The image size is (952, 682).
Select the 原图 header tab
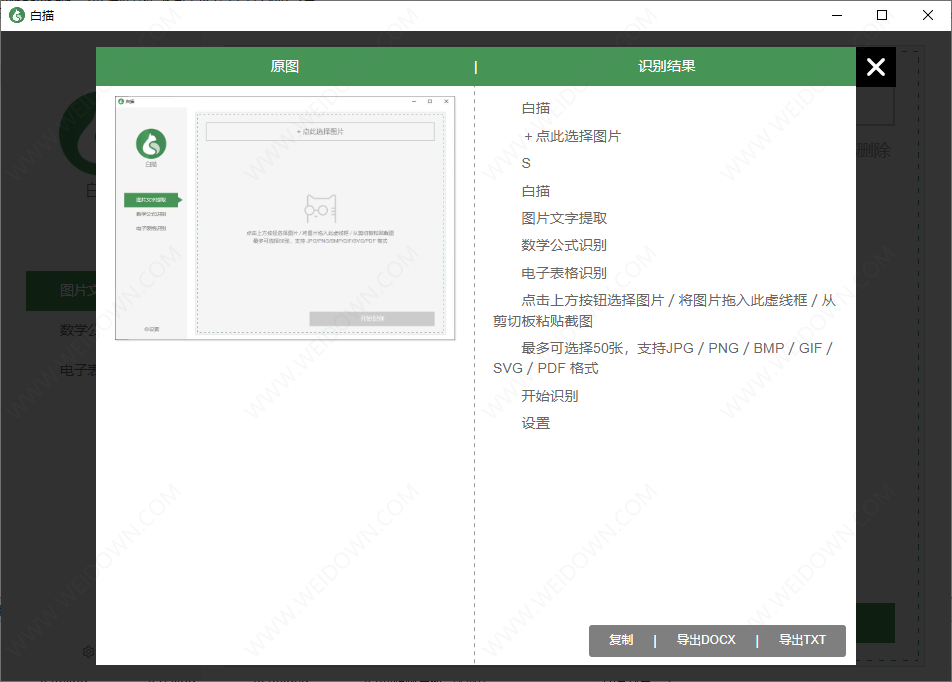click(285, 66)
